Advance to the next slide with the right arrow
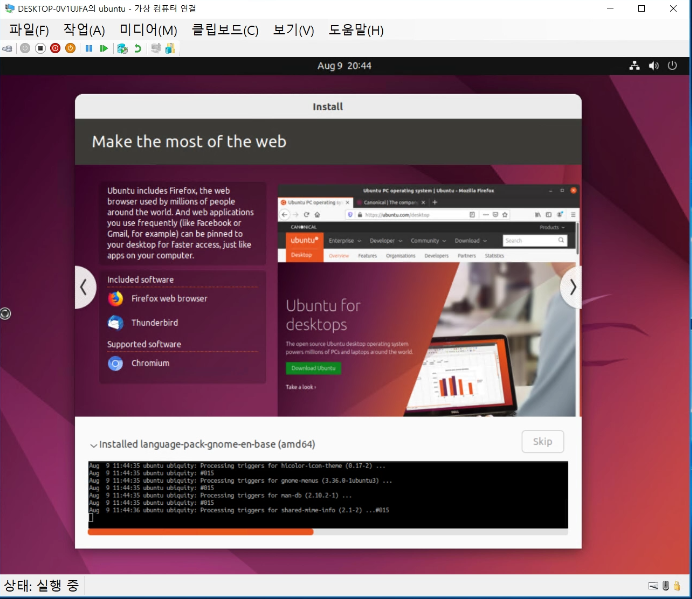 (572, 287)
